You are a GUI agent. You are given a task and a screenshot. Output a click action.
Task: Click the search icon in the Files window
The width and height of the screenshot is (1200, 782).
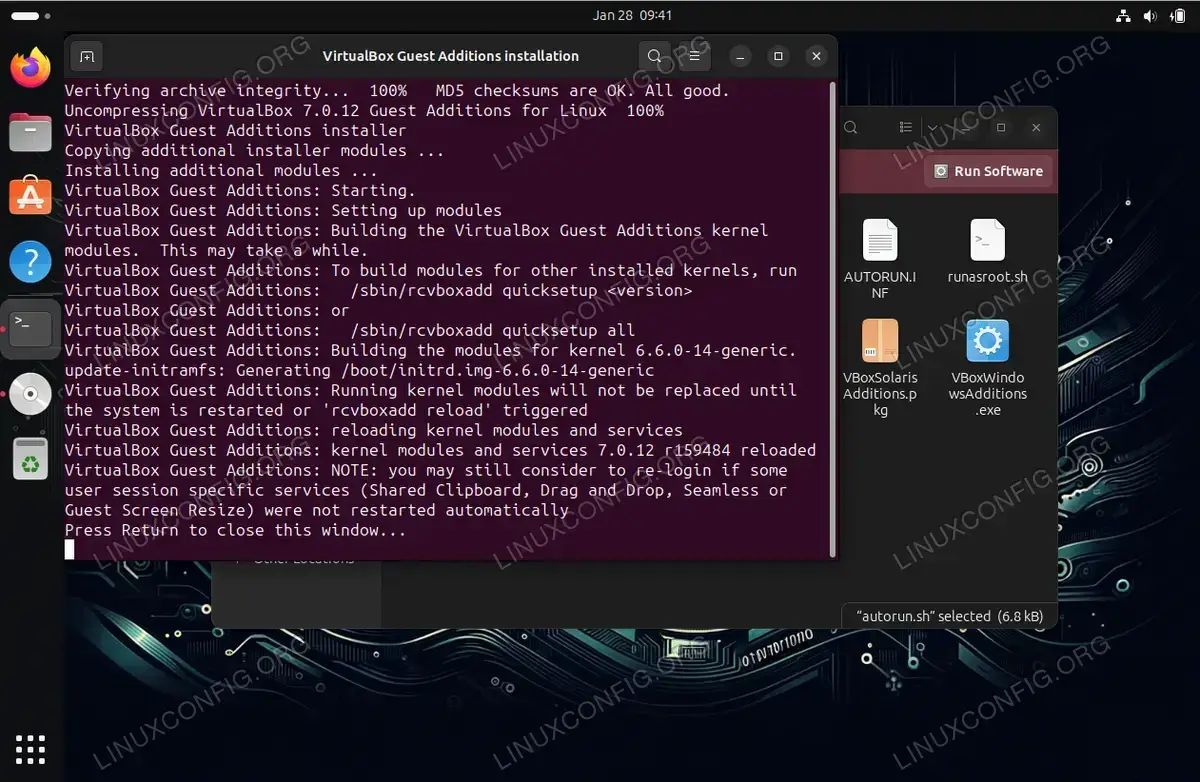(851, 128)
